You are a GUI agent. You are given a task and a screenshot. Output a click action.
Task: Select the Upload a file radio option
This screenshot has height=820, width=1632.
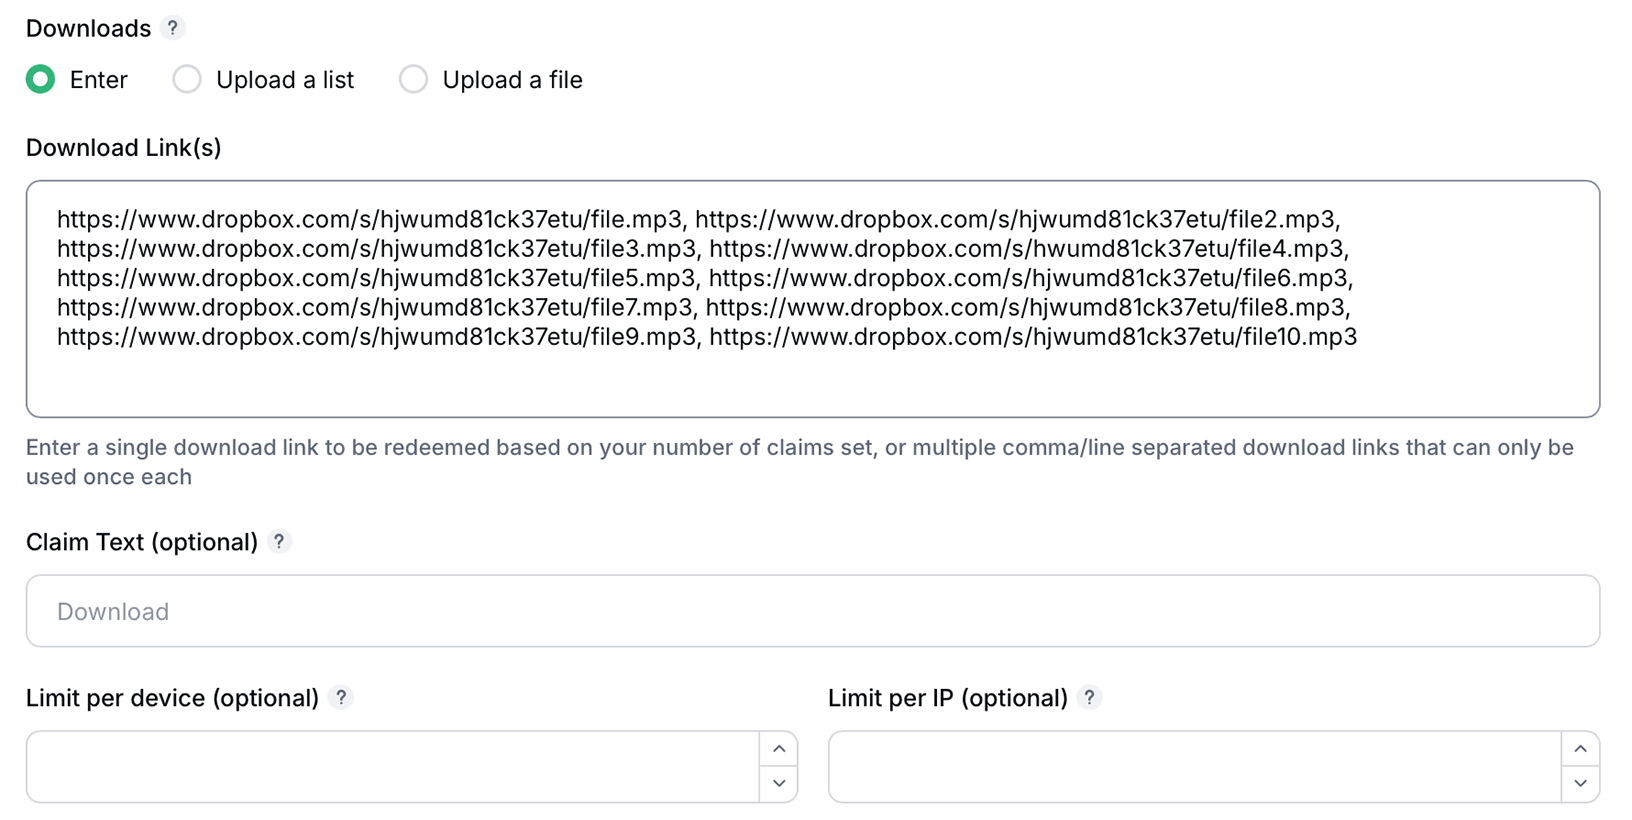pyautogui.click(x=413, y=79)
